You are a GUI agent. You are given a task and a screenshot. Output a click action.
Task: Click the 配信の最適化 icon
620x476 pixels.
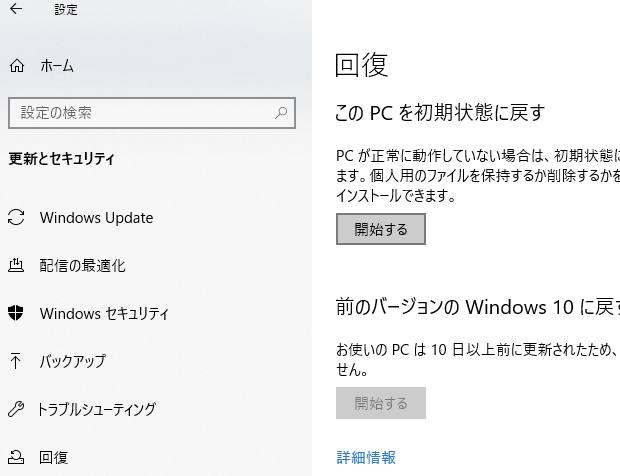pyautogui.click(x=16, y=266)
